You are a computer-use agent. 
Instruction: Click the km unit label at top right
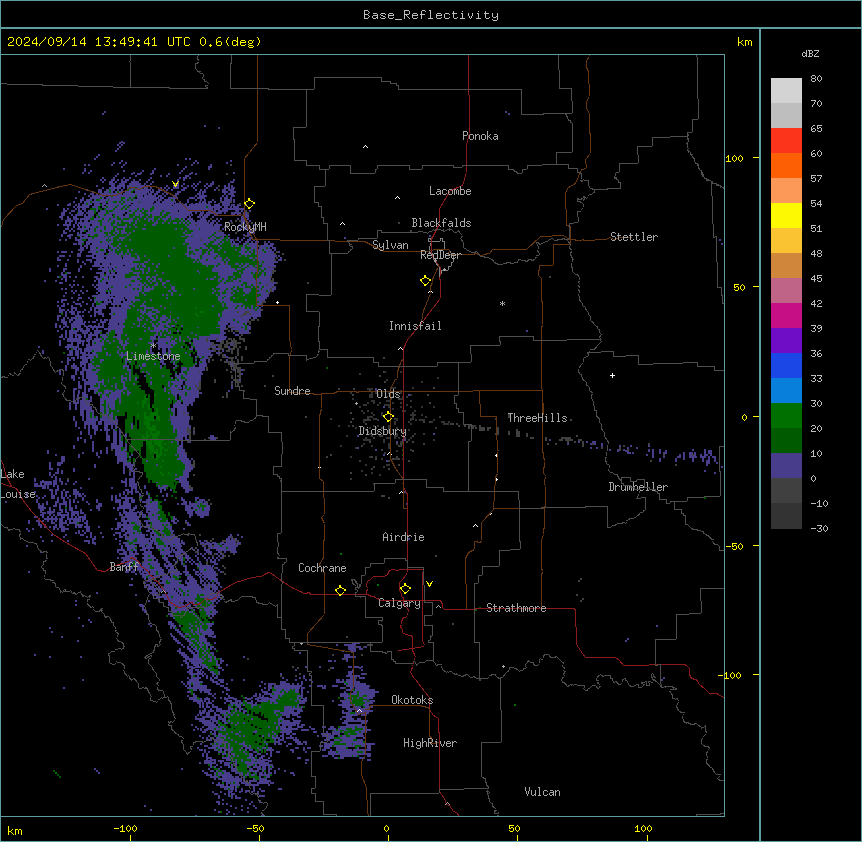[x=744, y=42]
